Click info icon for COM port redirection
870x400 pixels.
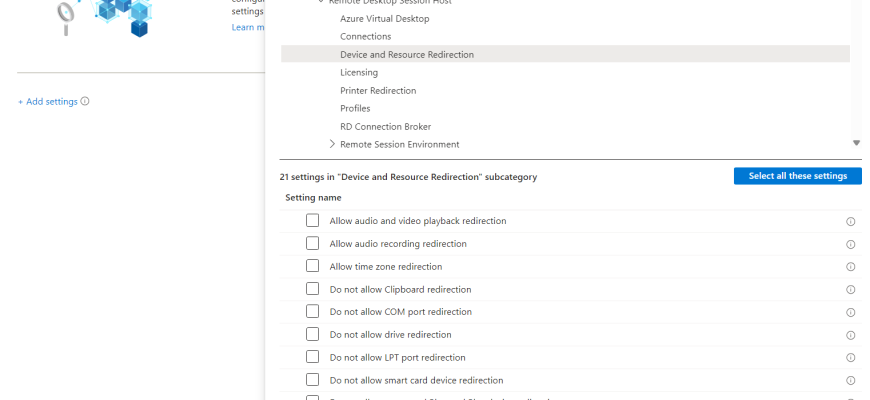tap(851, 312)
